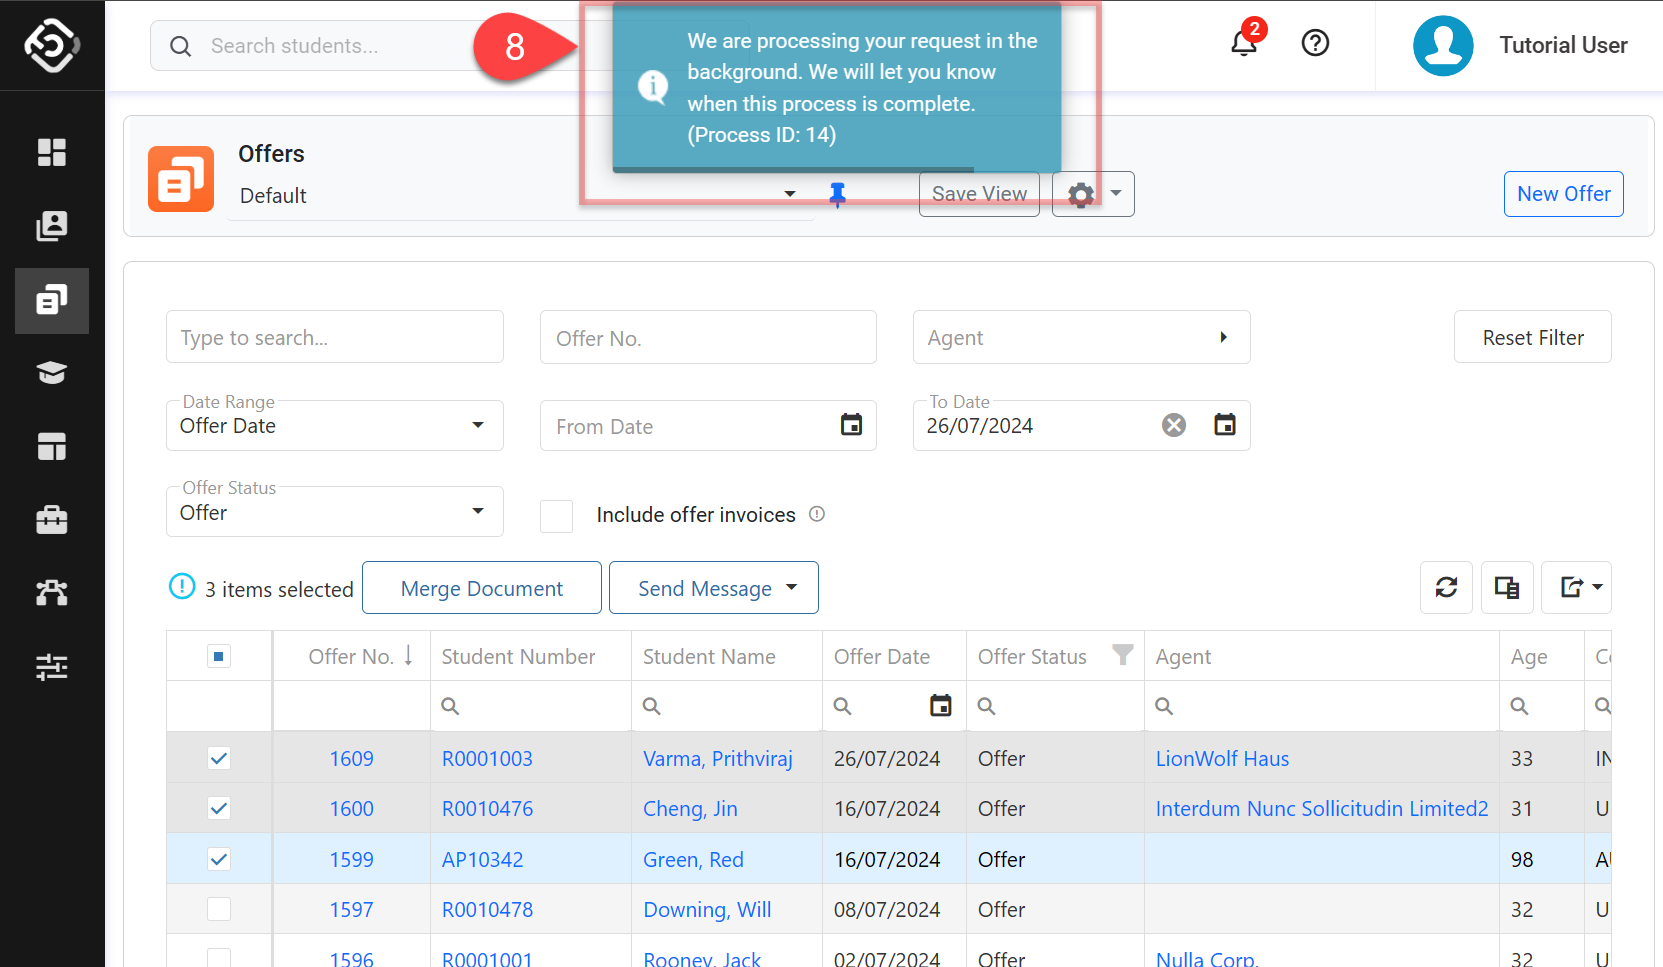The height and width of the screenshot is (967, 1663).
Task: Open the dashboard icon in sidebar
Action: pyautogui.click(x=52, y=152)
